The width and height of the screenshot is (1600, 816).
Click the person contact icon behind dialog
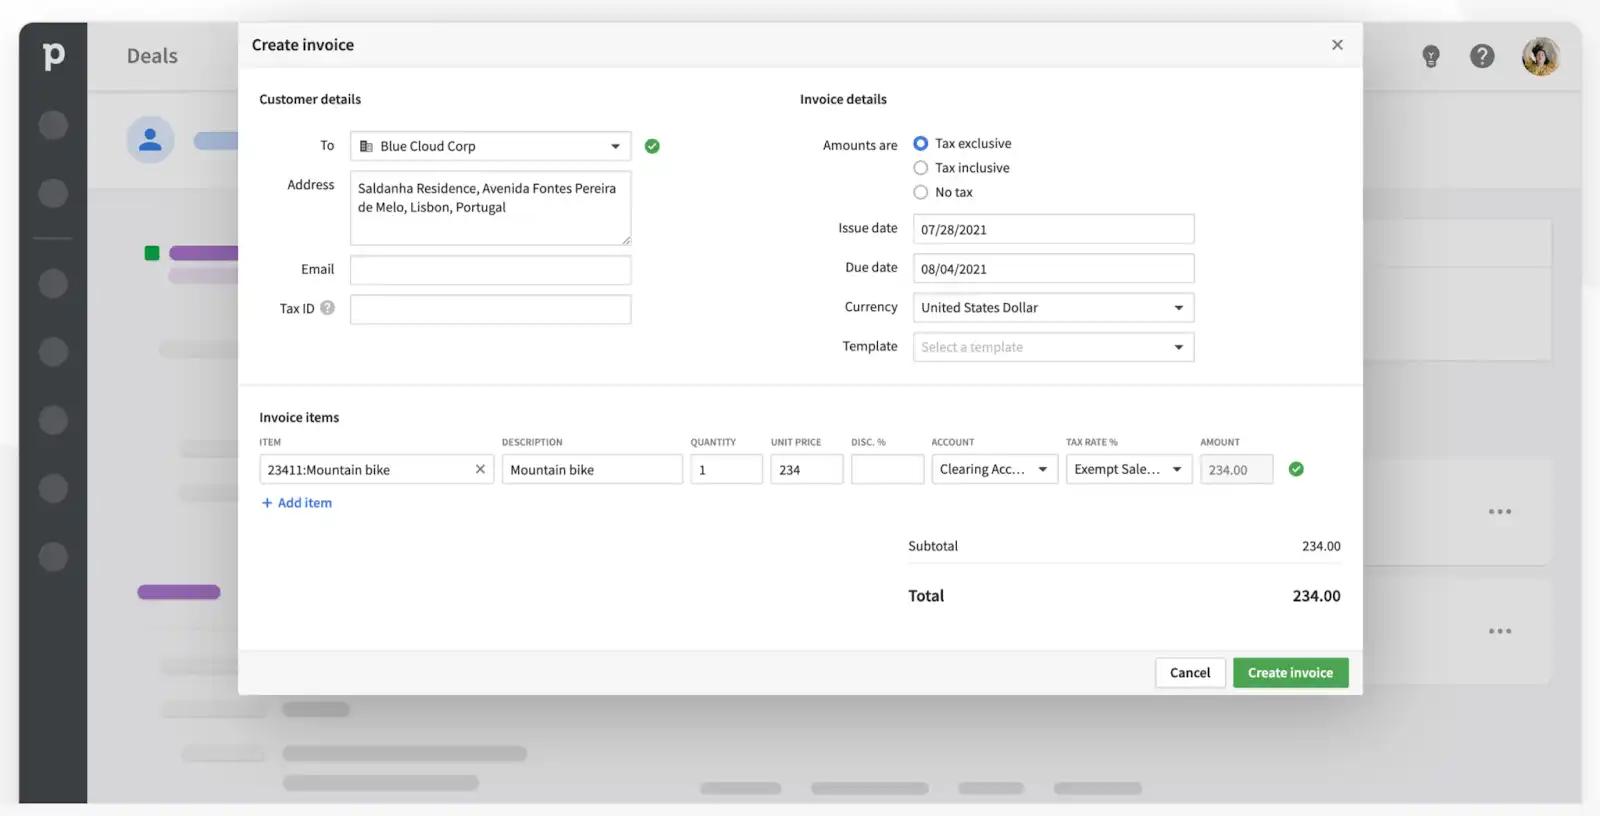click(150, 140)
